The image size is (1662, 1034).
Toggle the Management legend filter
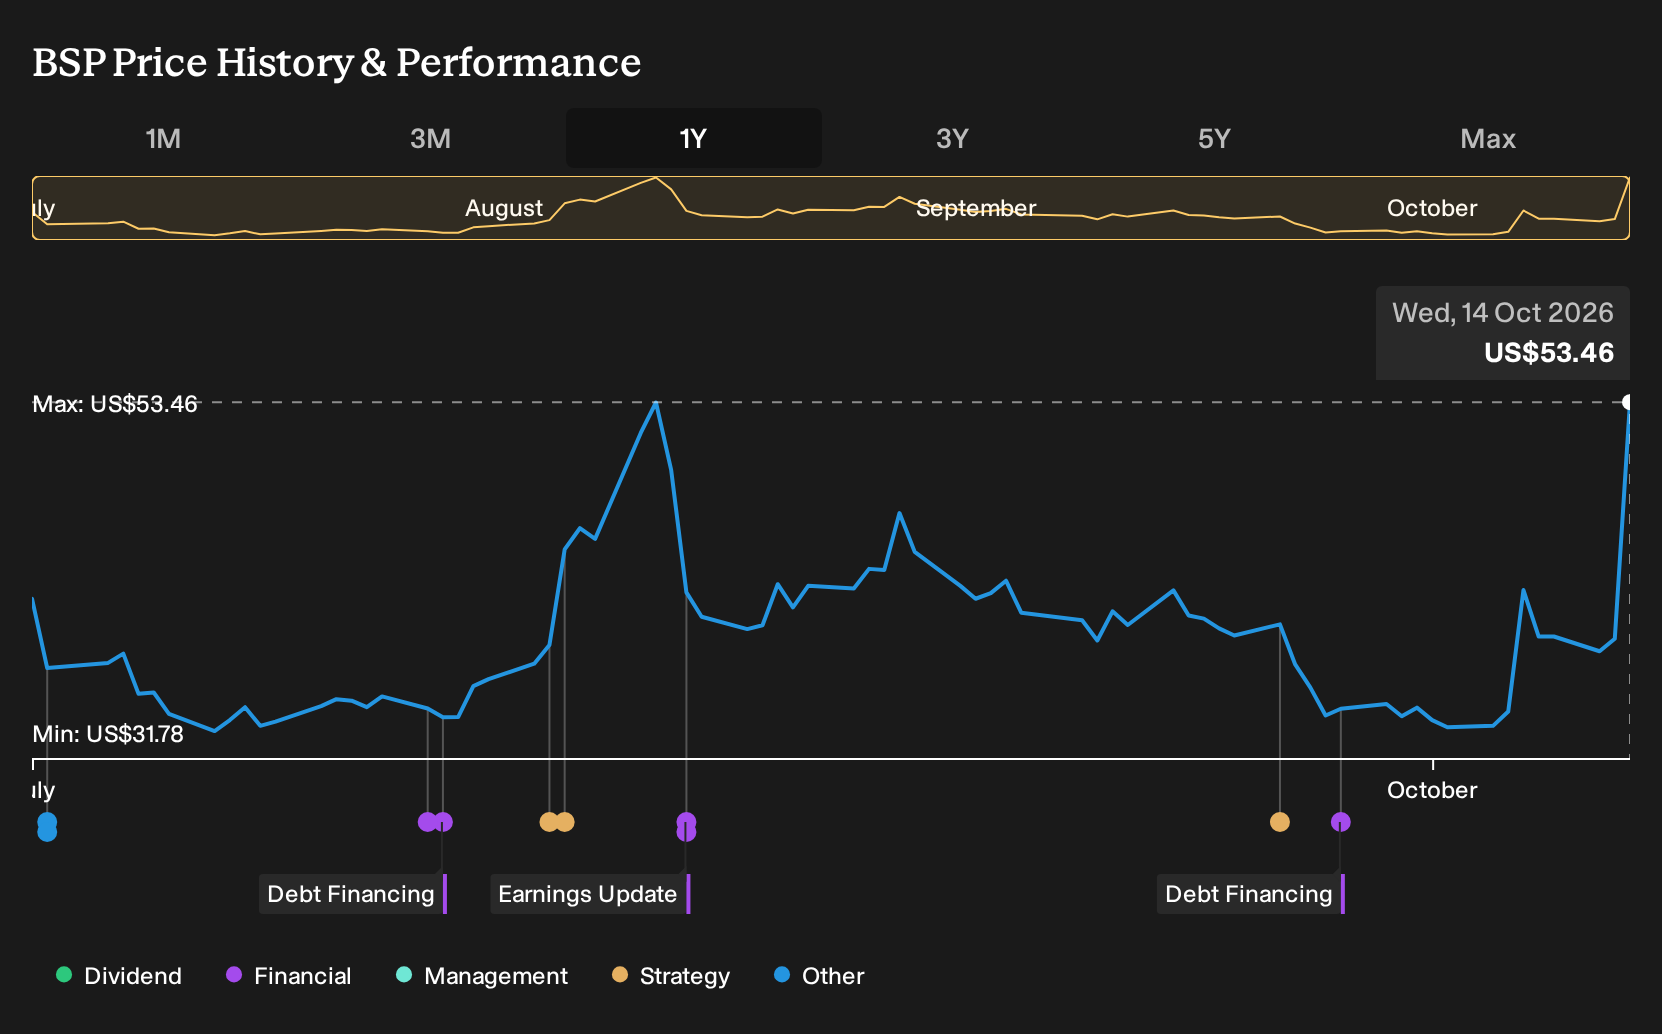(x=482, y=976)
